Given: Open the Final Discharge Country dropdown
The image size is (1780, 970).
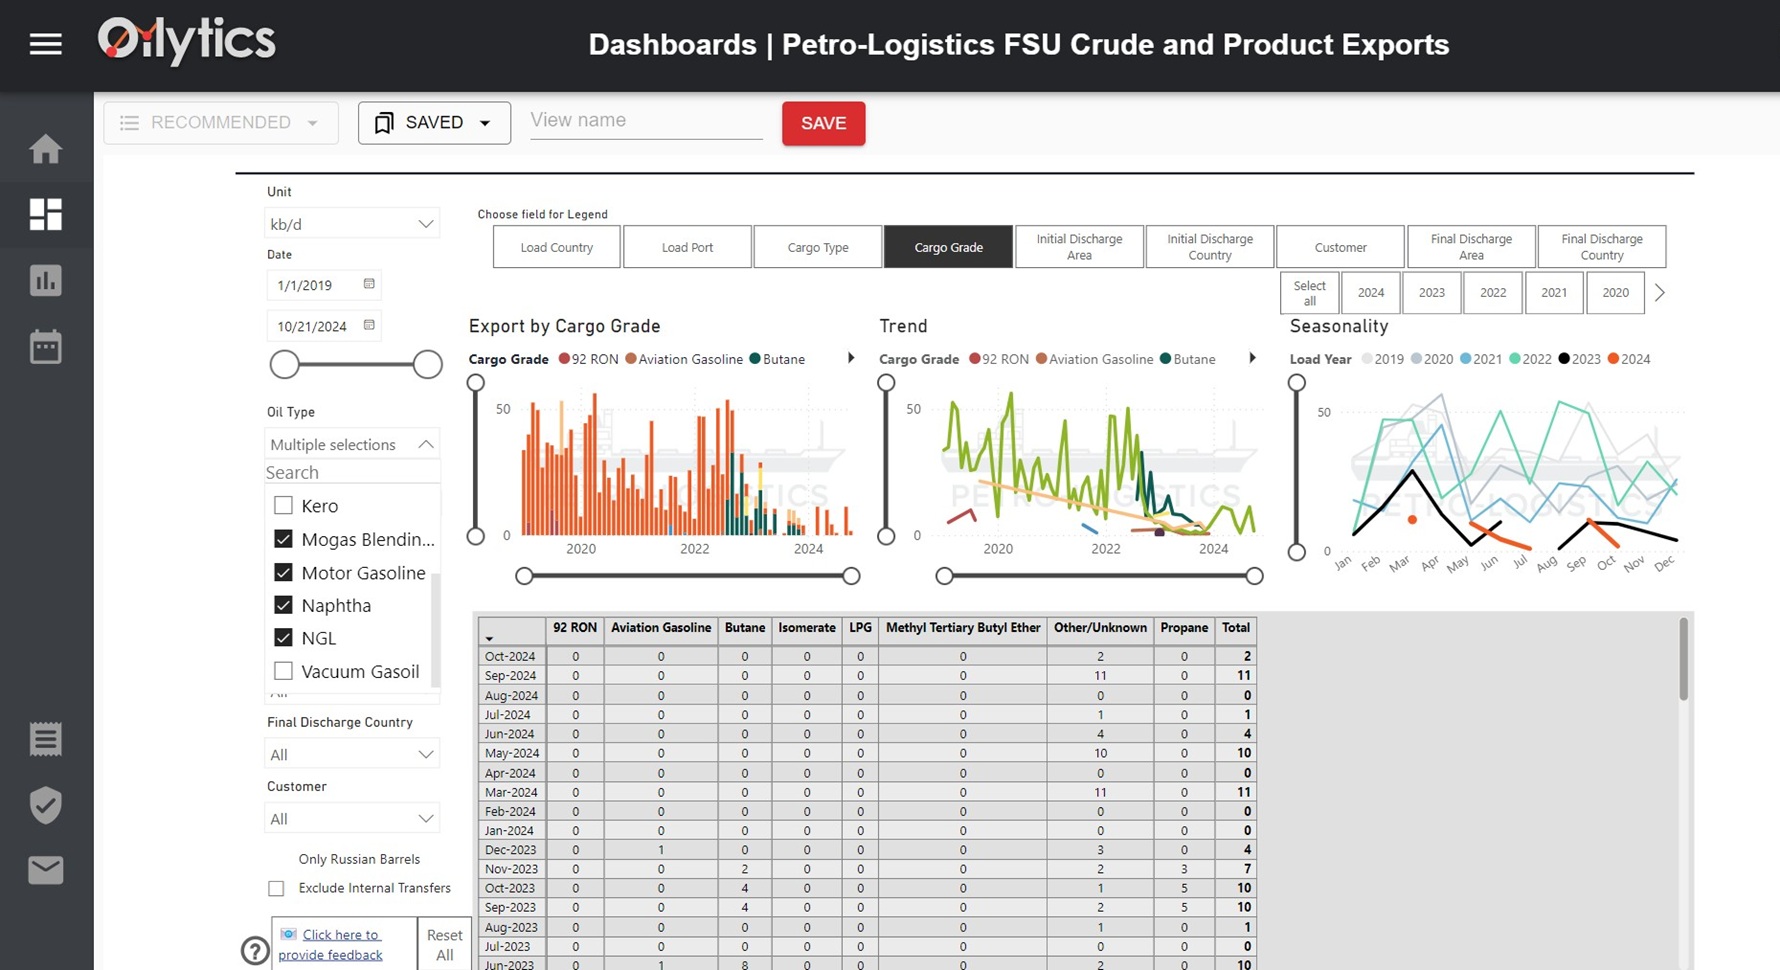Looking at the screenshot, I should (x=352, y=754).
